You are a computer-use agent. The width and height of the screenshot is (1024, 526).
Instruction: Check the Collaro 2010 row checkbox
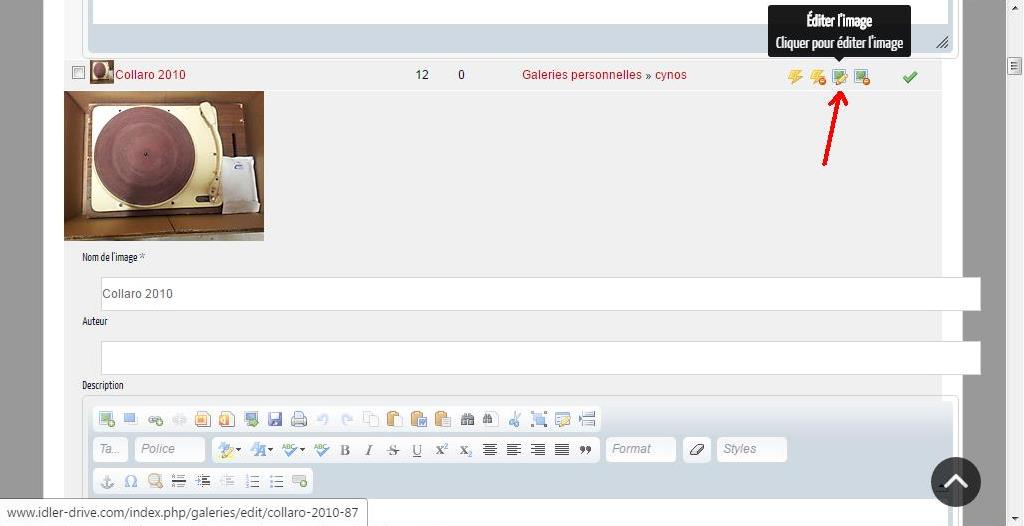tap(79, 72)
